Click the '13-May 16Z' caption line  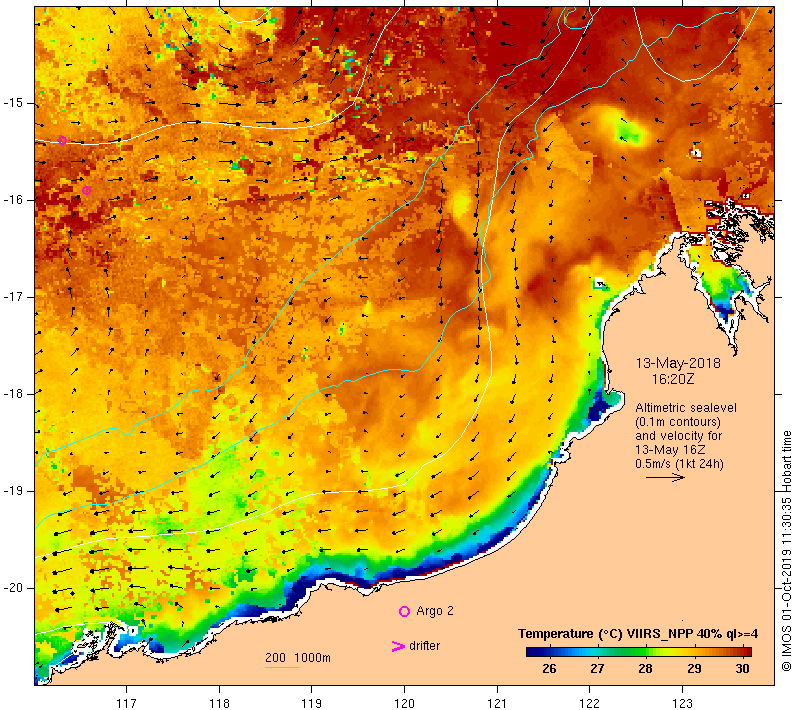point(670,449)
